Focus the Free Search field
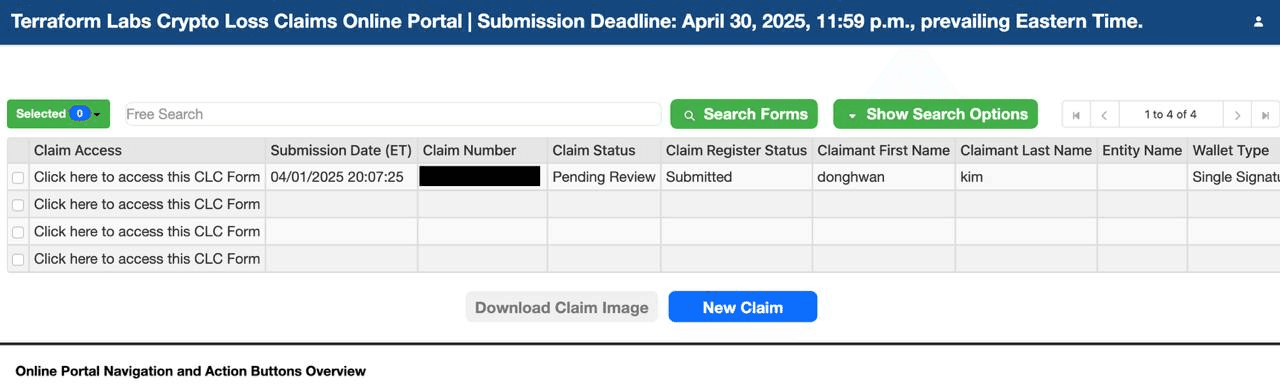This screenshot has width=1280, height=384. 393,114
